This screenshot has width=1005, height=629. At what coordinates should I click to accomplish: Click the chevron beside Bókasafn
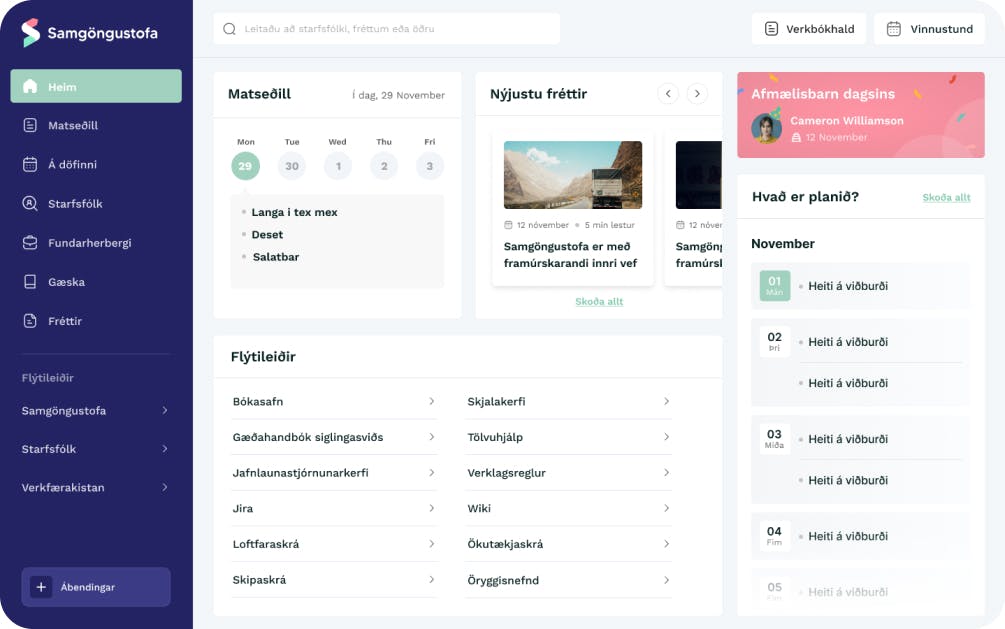431,401
